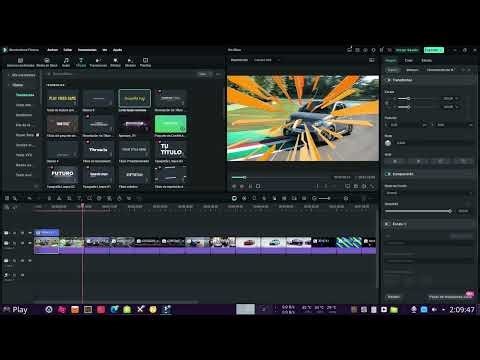
Task: Expand the first sidebar category above Títulos
Action: (9, 75)
